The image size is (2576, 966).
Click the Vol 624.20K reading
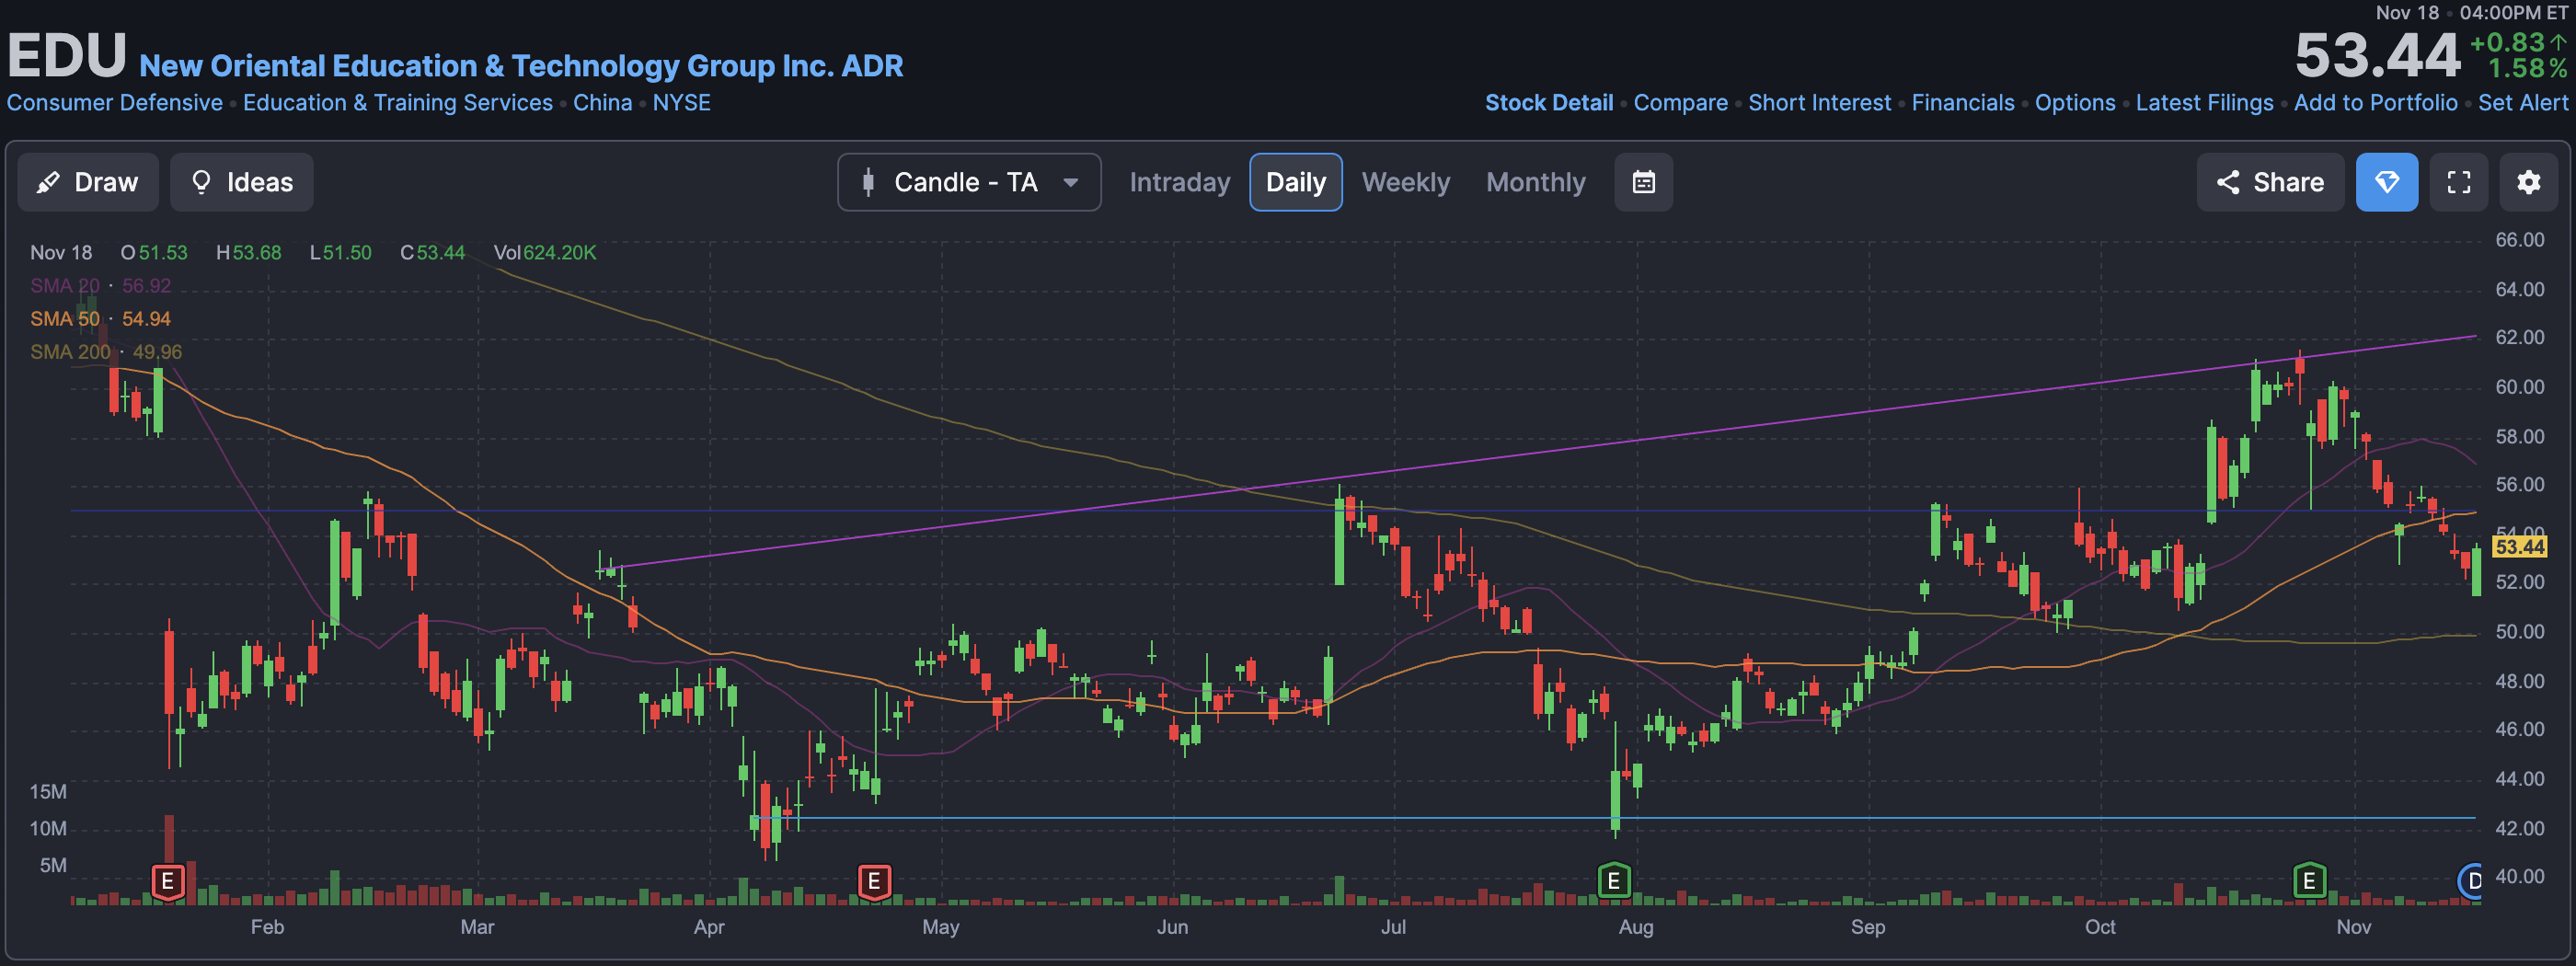pos(544,253)
